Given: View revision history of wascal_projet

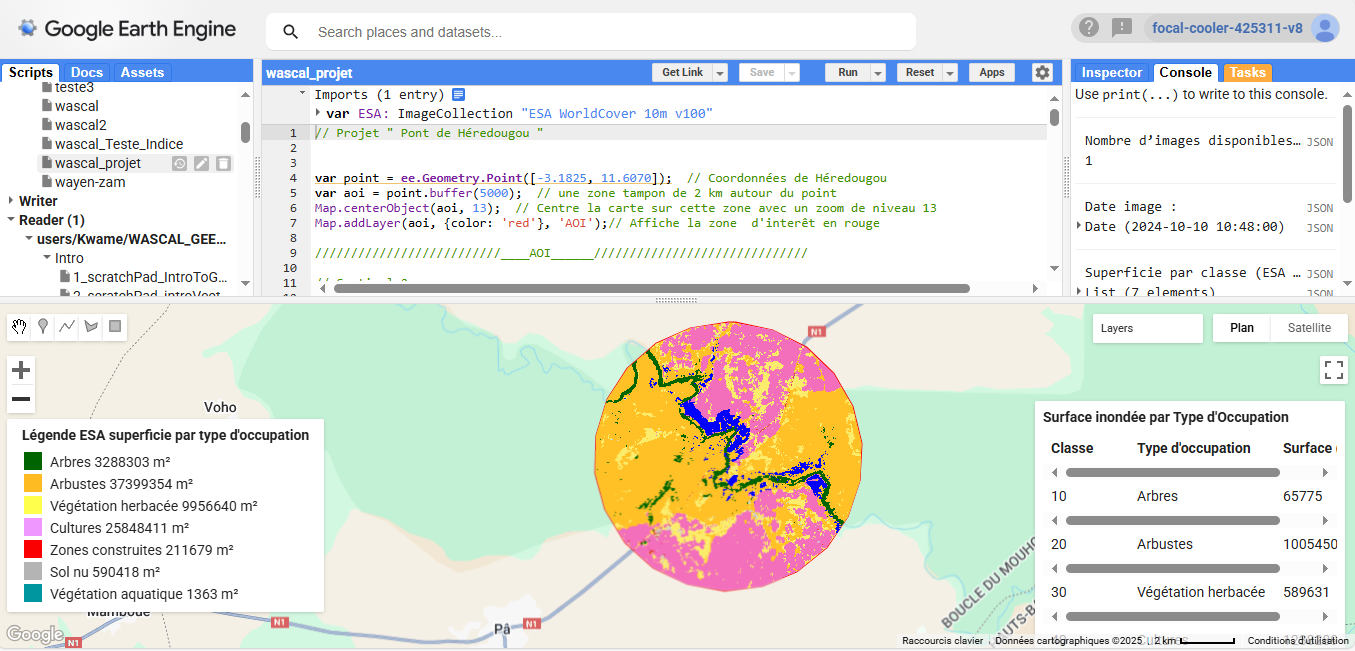Looking at the screenshot, I should (179, 163).
